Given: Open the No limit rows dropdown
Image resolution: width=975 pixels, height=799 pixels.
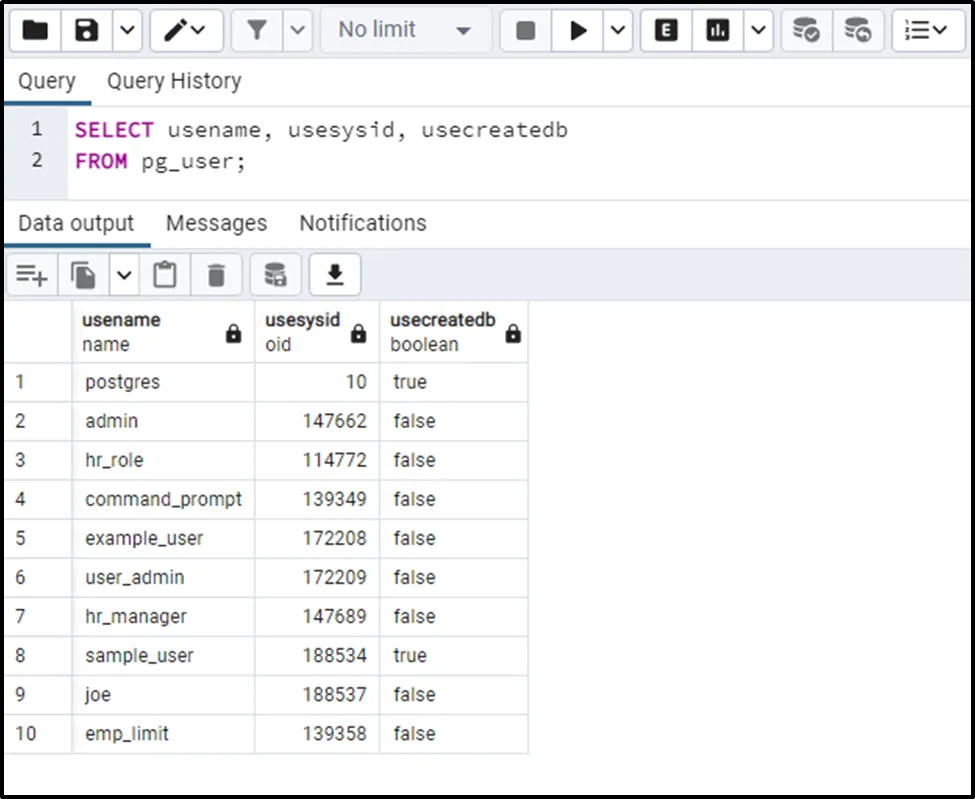Looking at the screenshot, I should pos(405,31).
